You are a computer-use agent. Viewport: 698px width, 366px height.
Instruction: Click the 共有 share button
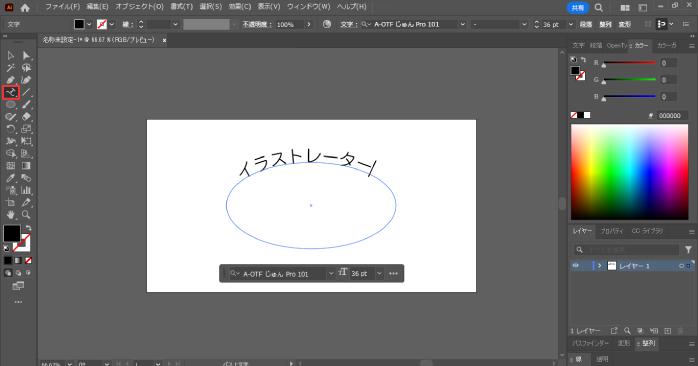point(578,8)
